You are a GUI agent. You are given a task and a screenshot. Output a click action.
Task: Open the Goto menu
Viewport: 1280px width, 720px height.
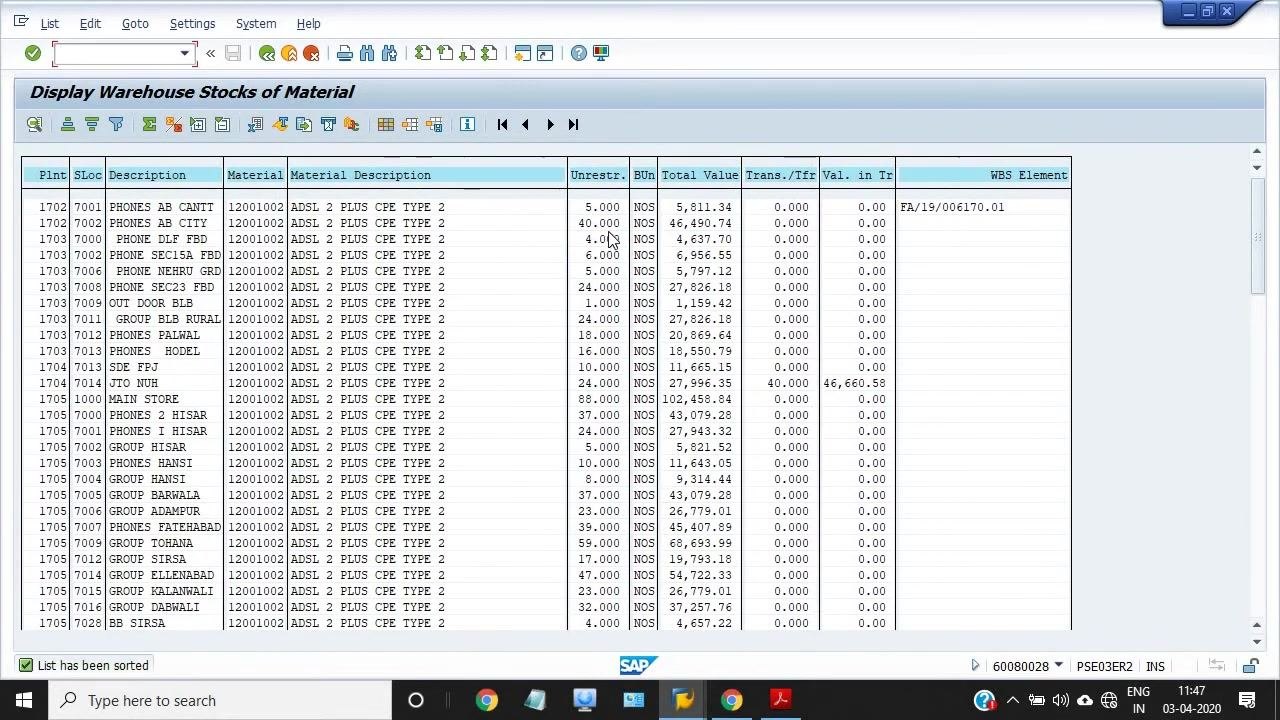point(135,23)
